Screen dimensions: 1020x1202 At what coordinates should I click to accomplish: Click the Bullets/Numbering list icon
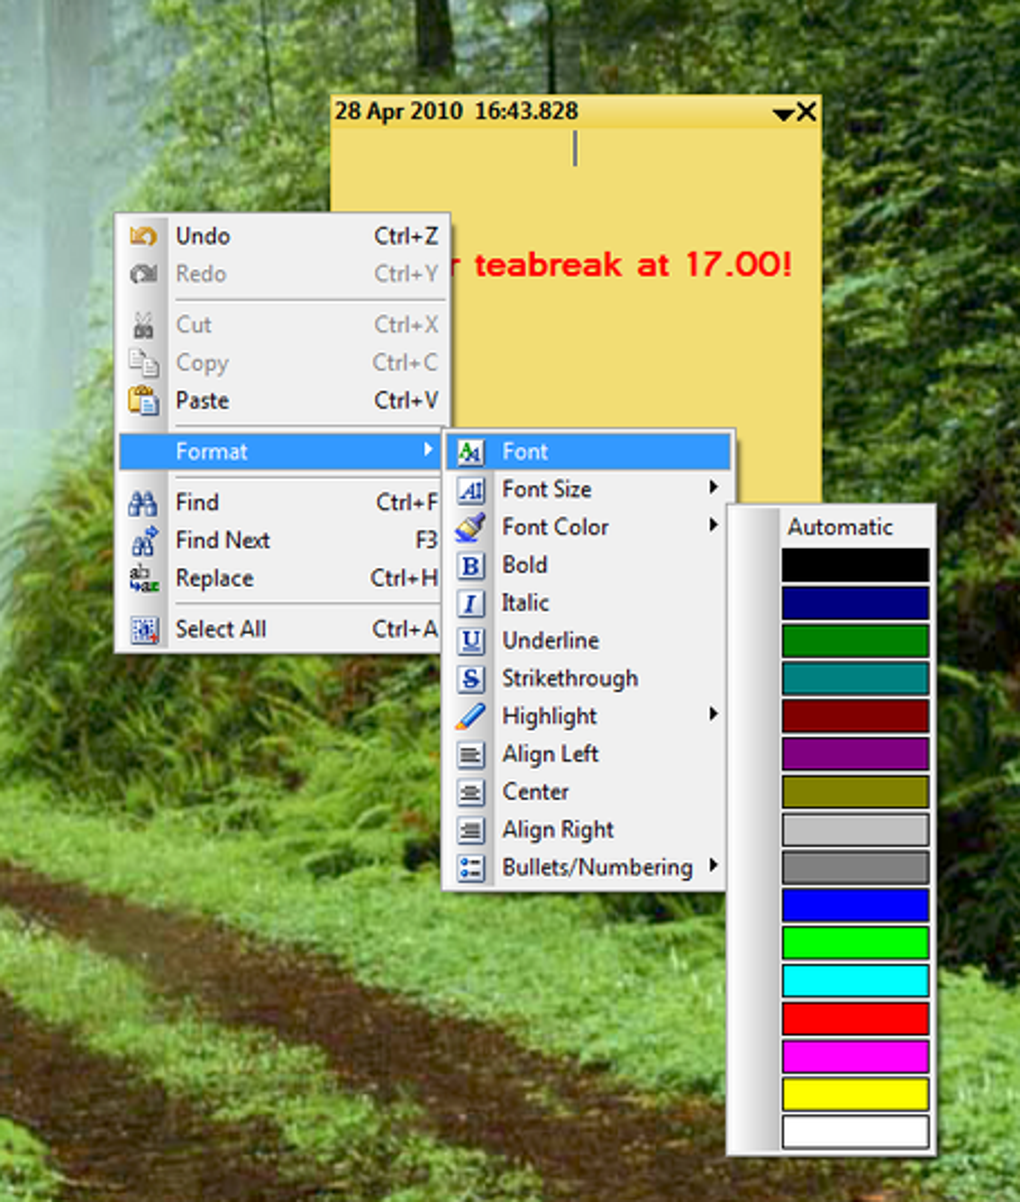[x=470, y=868]
